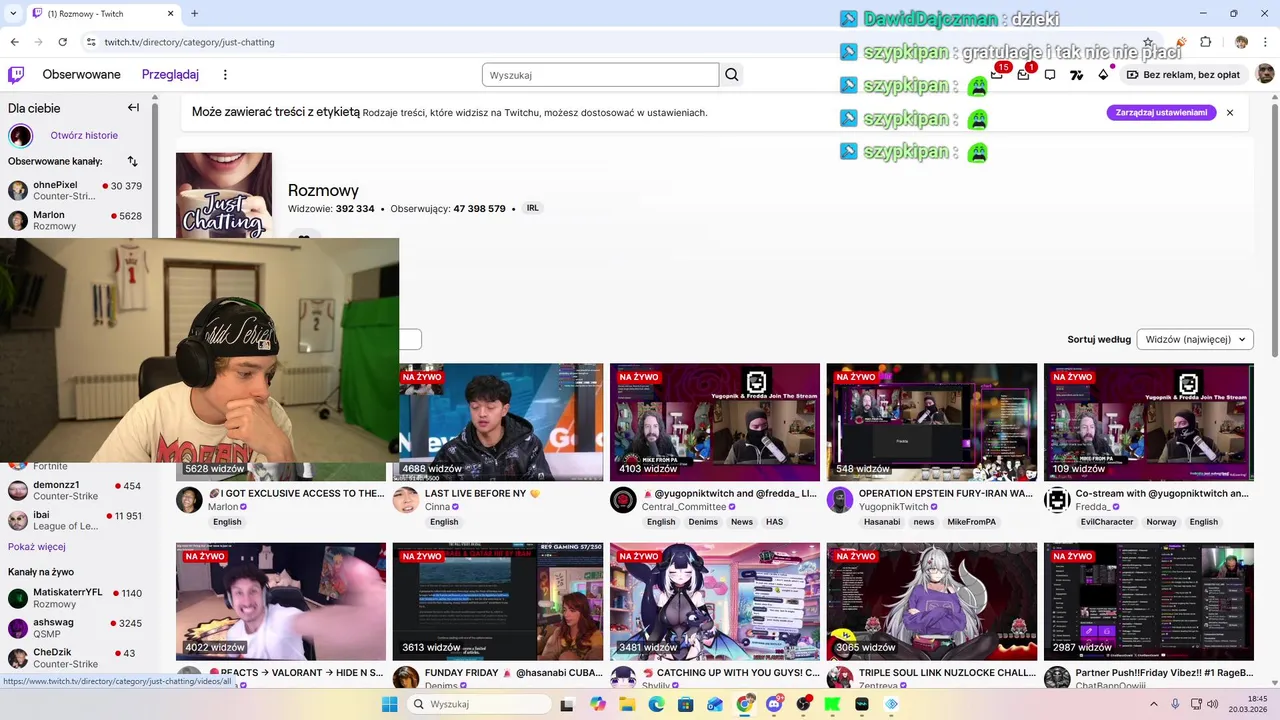1280x720 pixels.
Task: Open Cinna stream thumbnail with 4688 viewers
Action: 501,422
